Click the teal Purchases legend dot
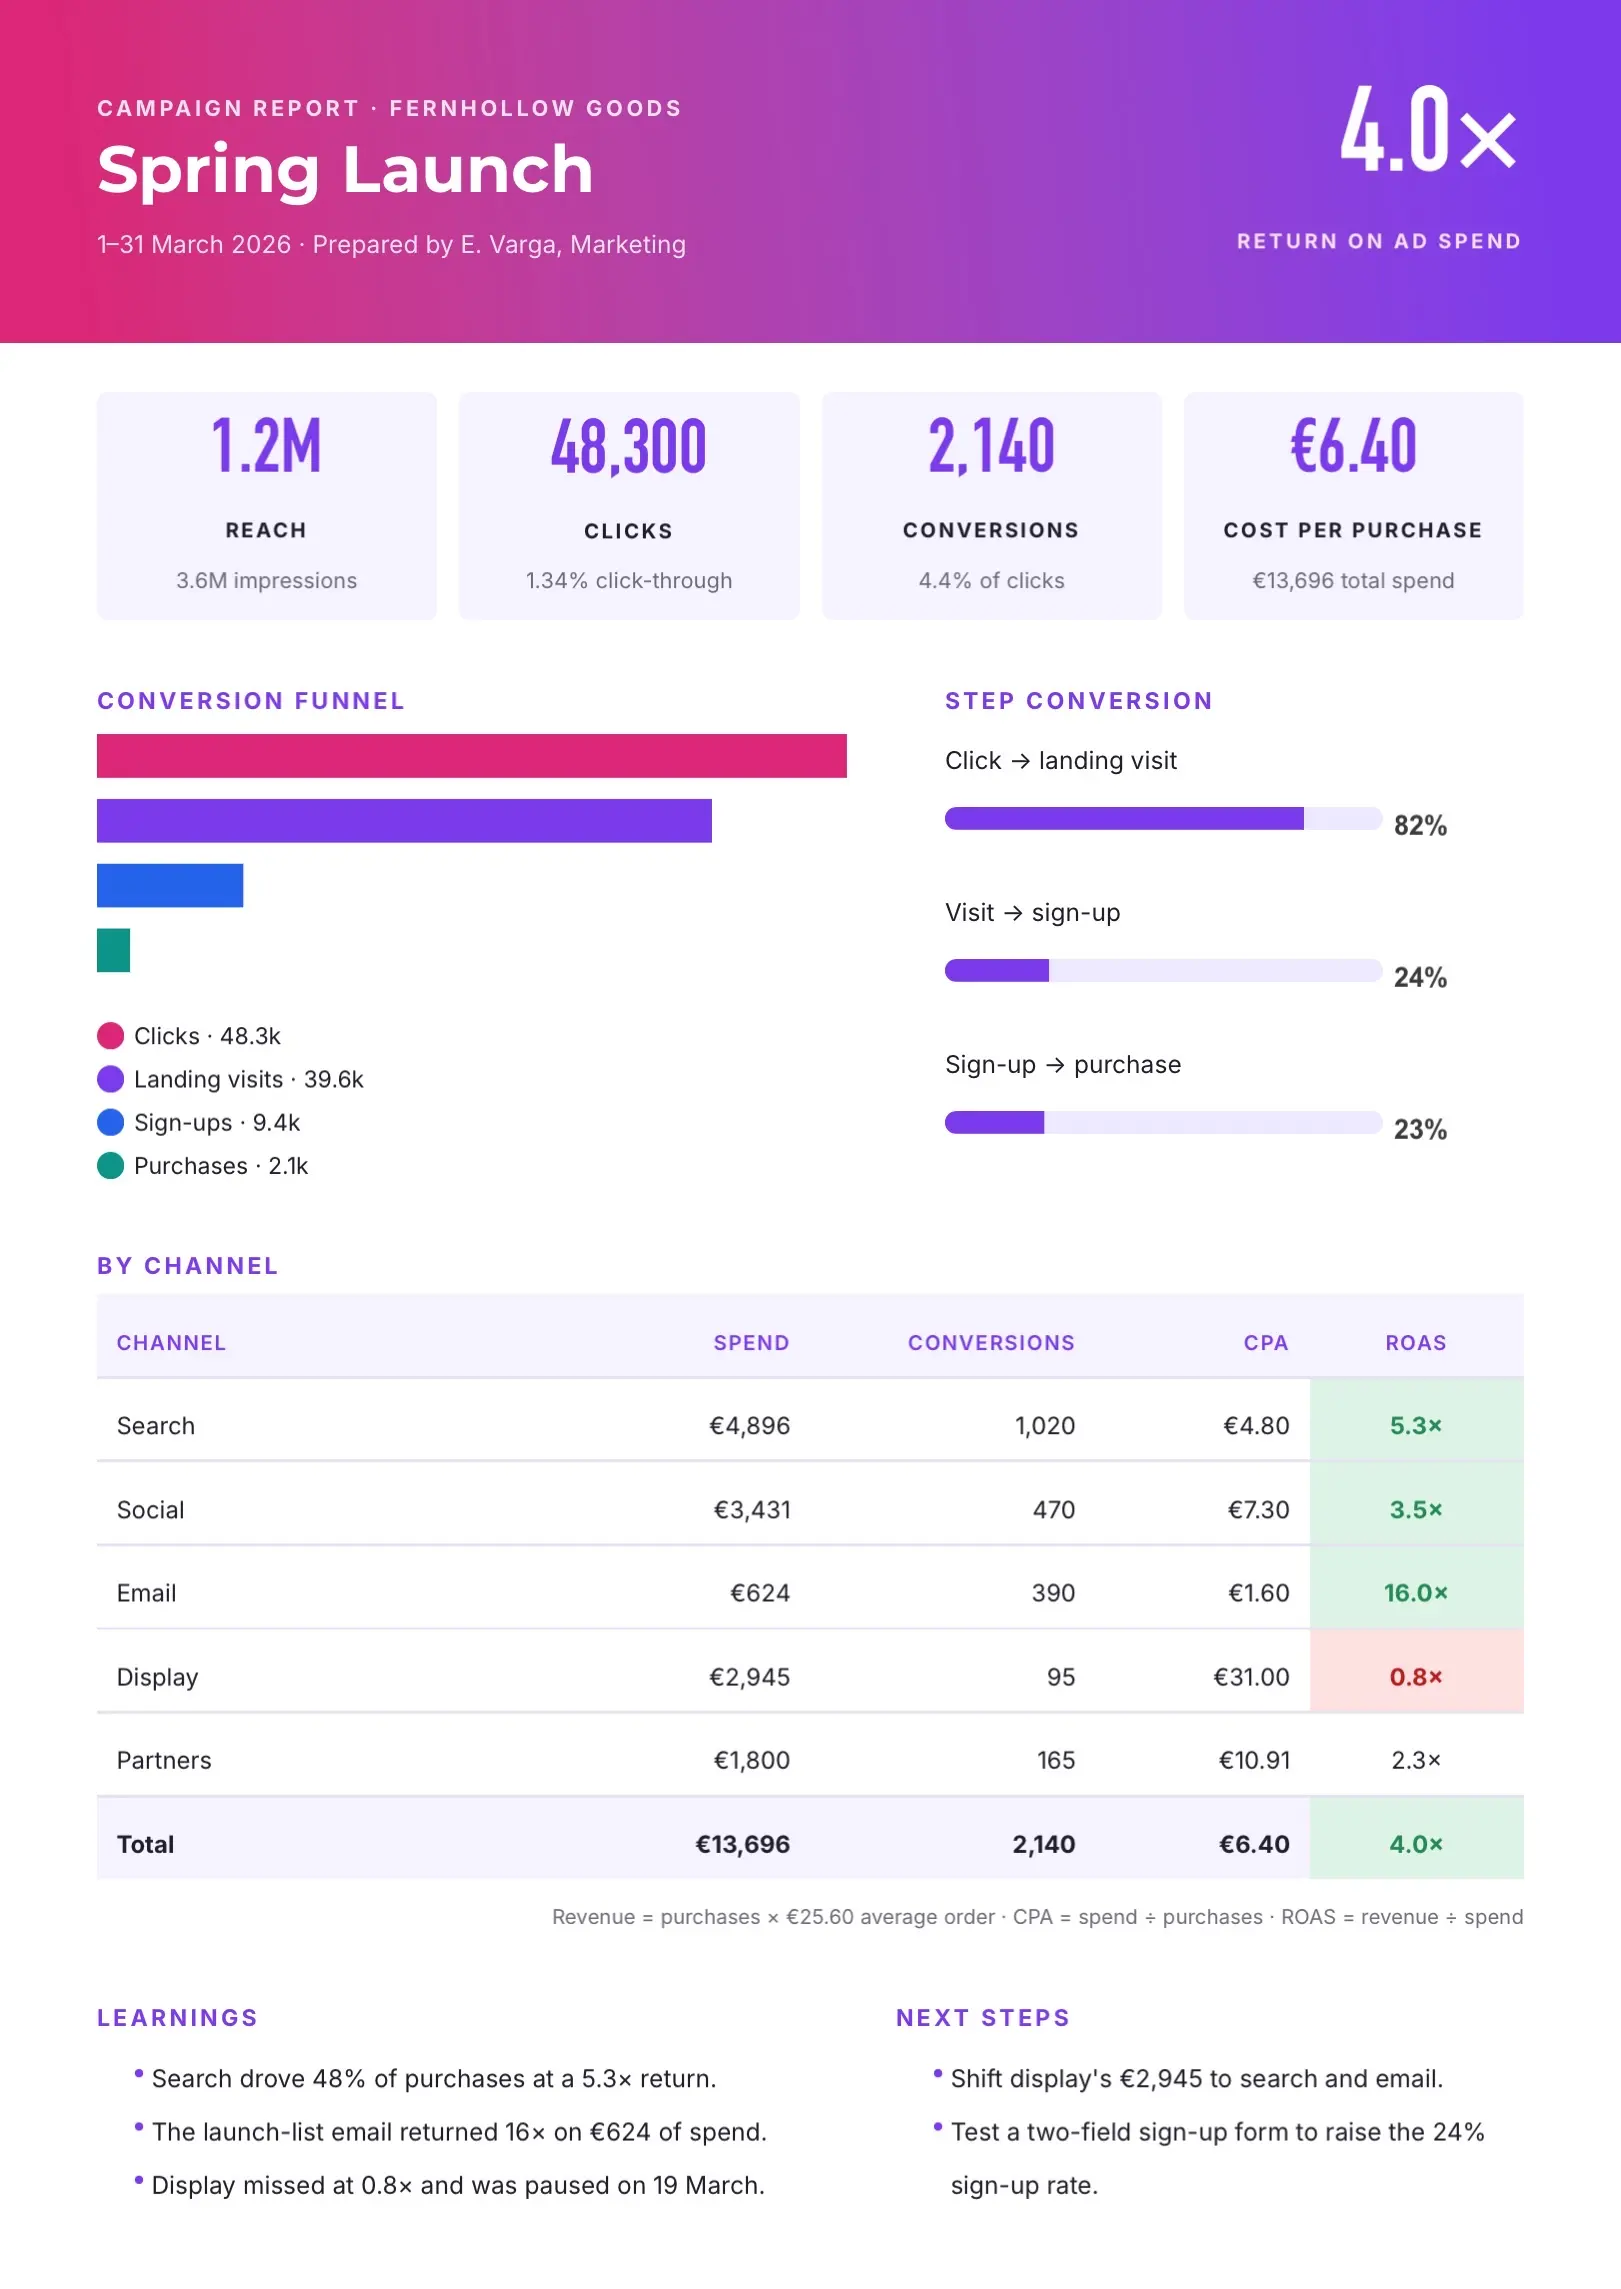This screenshot has height=2289, width=1621. click(110, 1165)
